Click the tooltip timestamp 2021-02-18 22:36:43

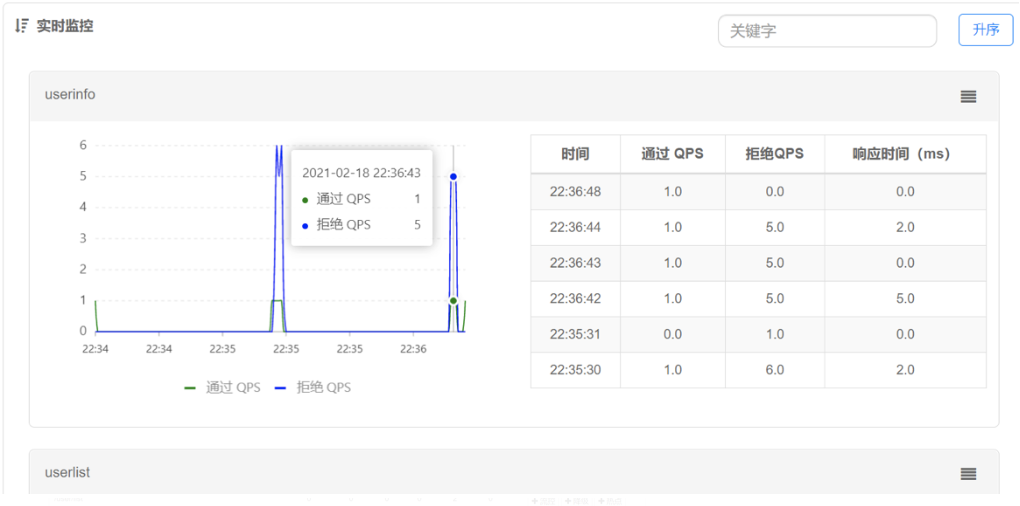pyautogui.click(x=361, y=172)
